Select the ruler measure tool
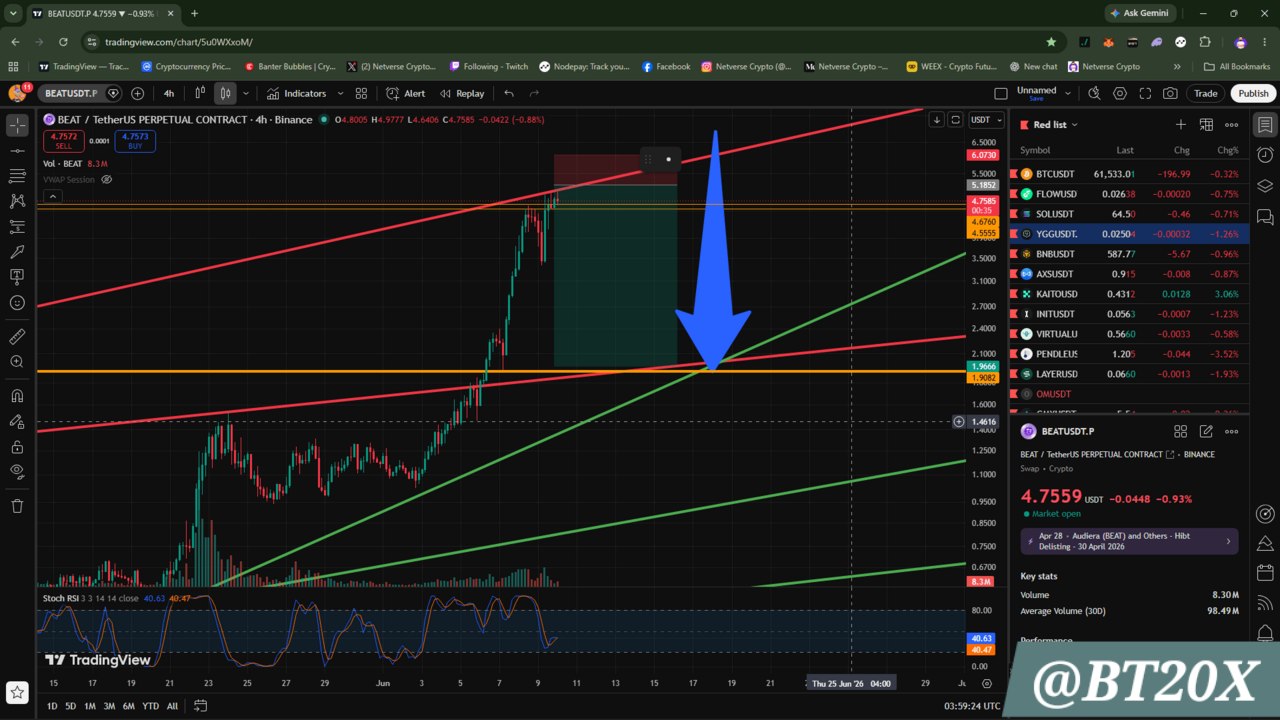This screenshot has height=720, width=1280. click(17, 337)
